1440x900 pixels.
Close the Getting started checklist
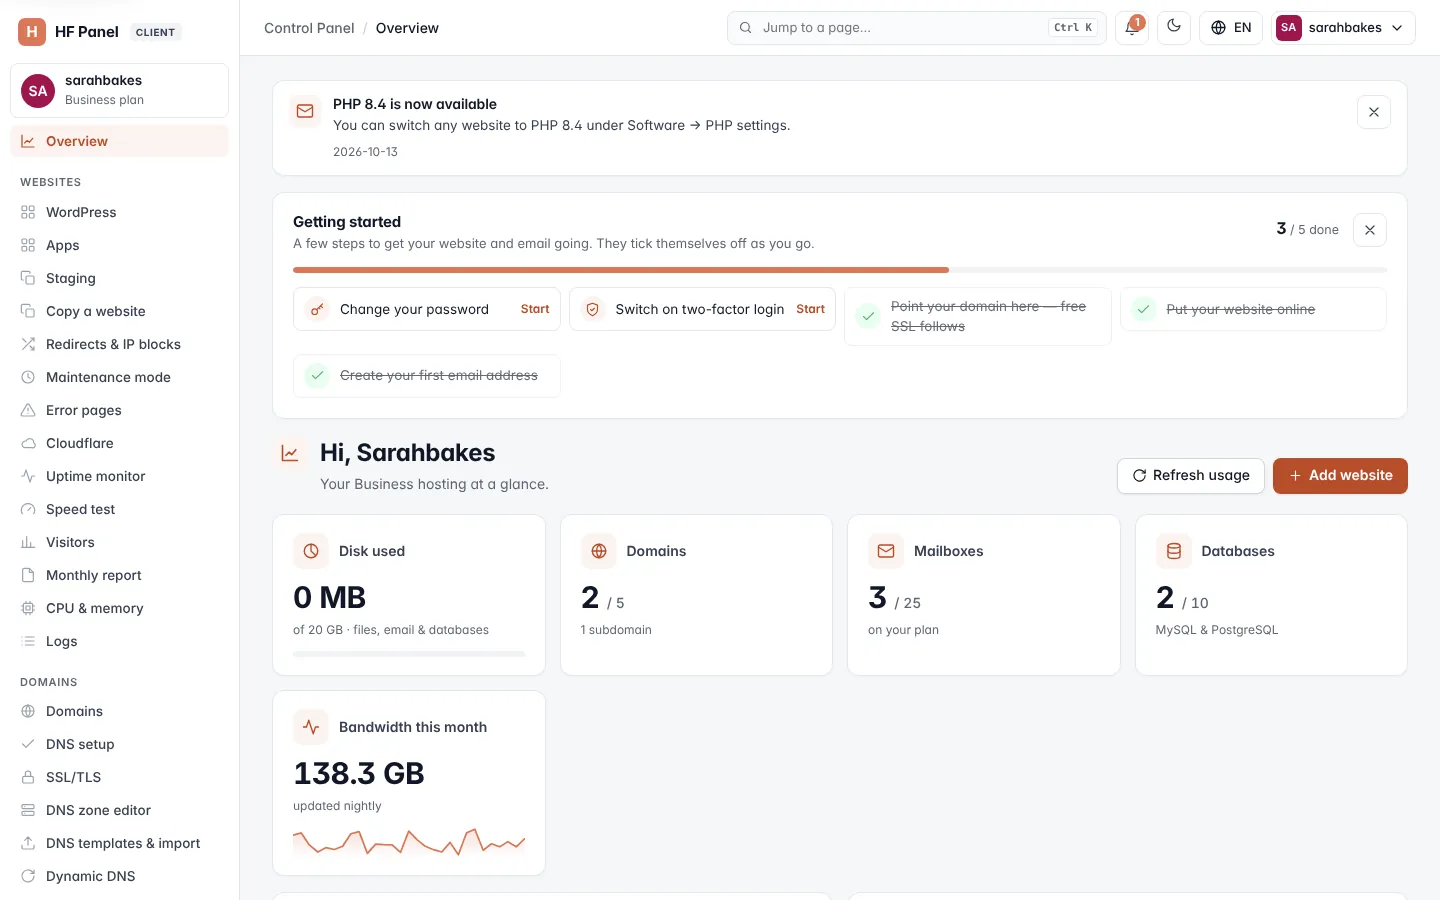tap(1370, 230)
